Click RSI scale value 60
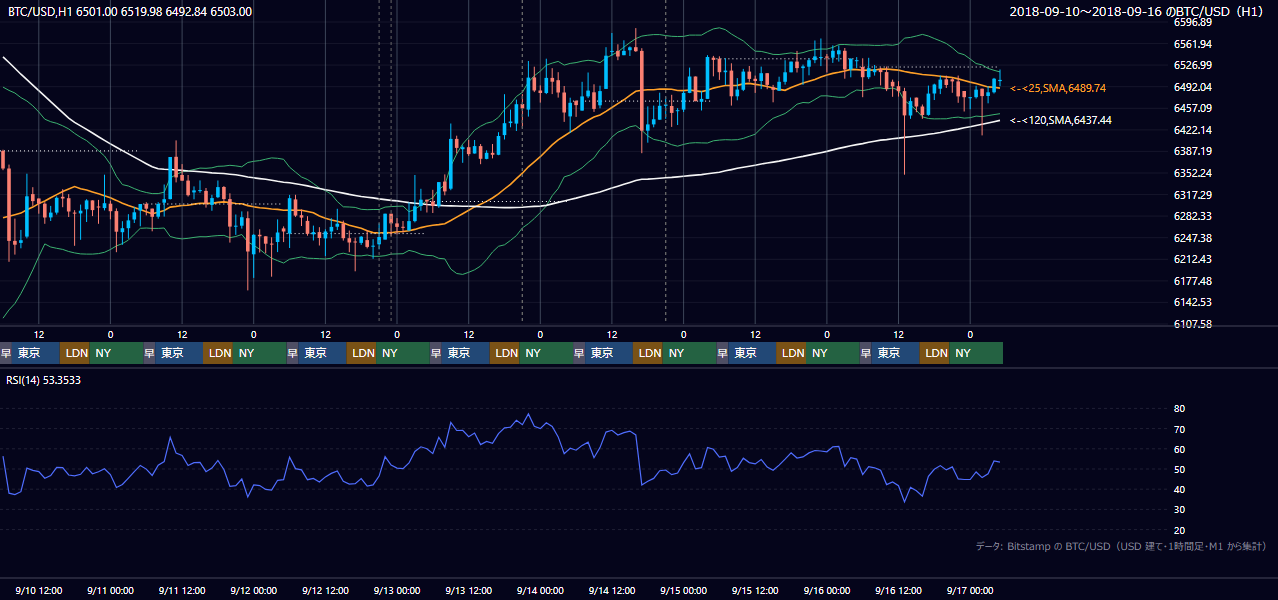1278x600 pixels. (x=1179, y=449)
